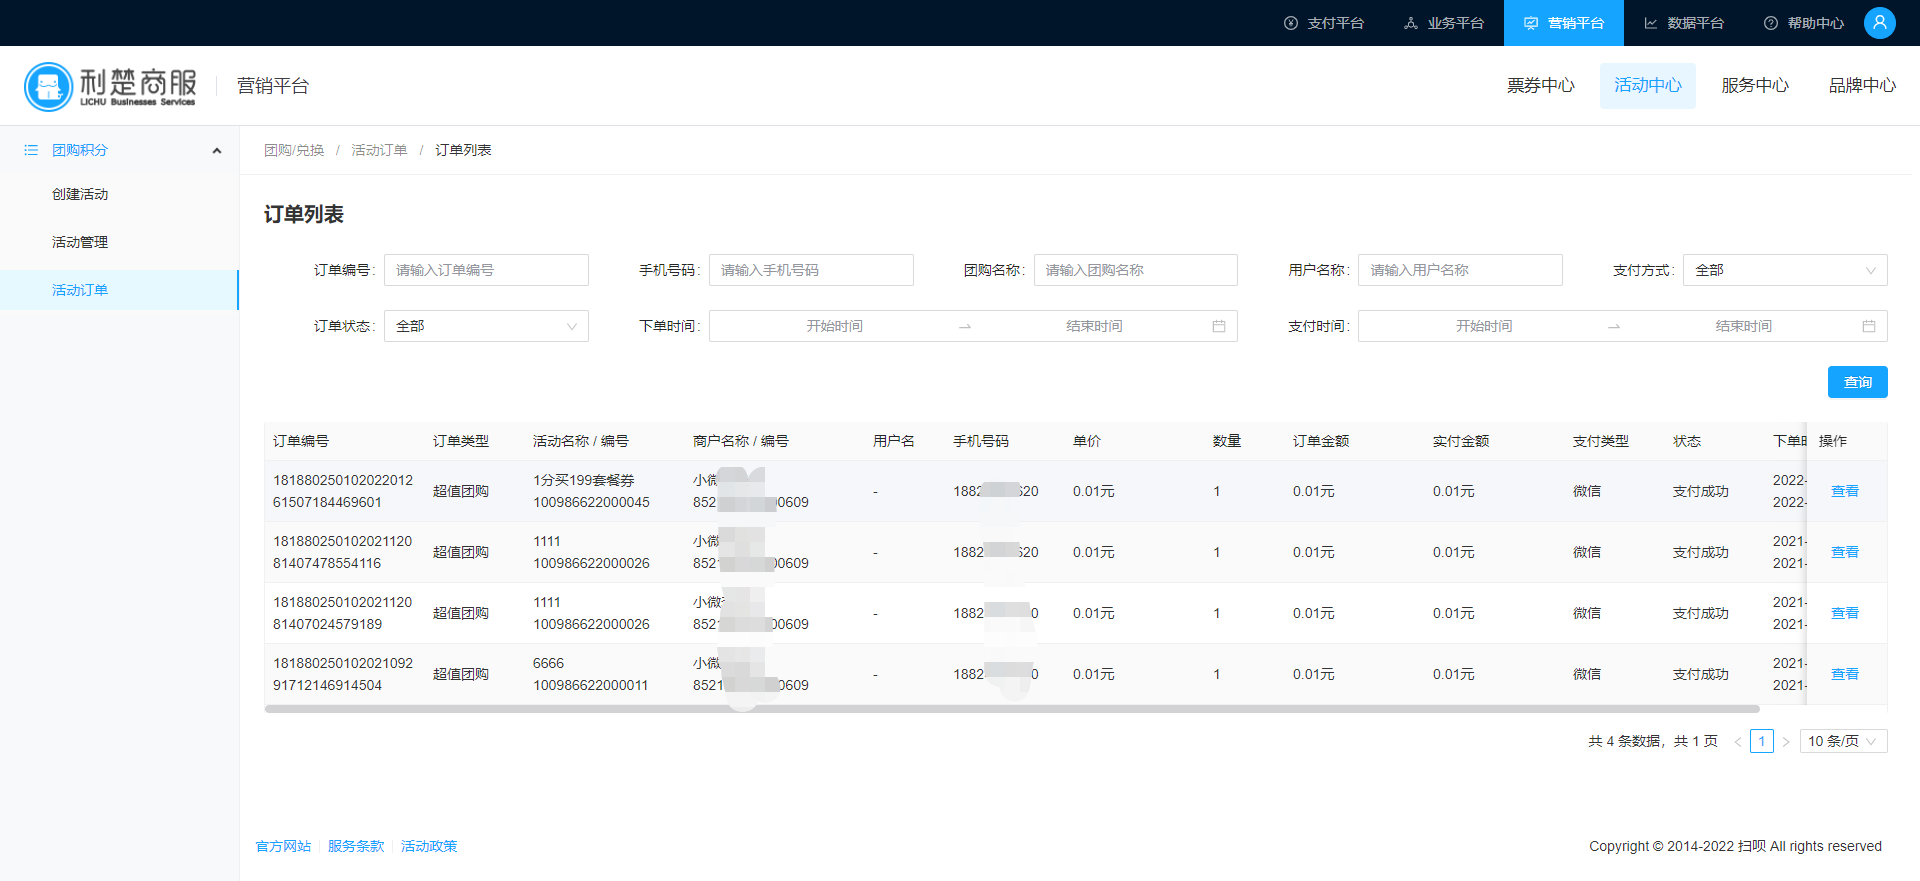Go to next page arrow in pagination
This screenshot has width=1920, height=881.
(x=1785, y=741)
